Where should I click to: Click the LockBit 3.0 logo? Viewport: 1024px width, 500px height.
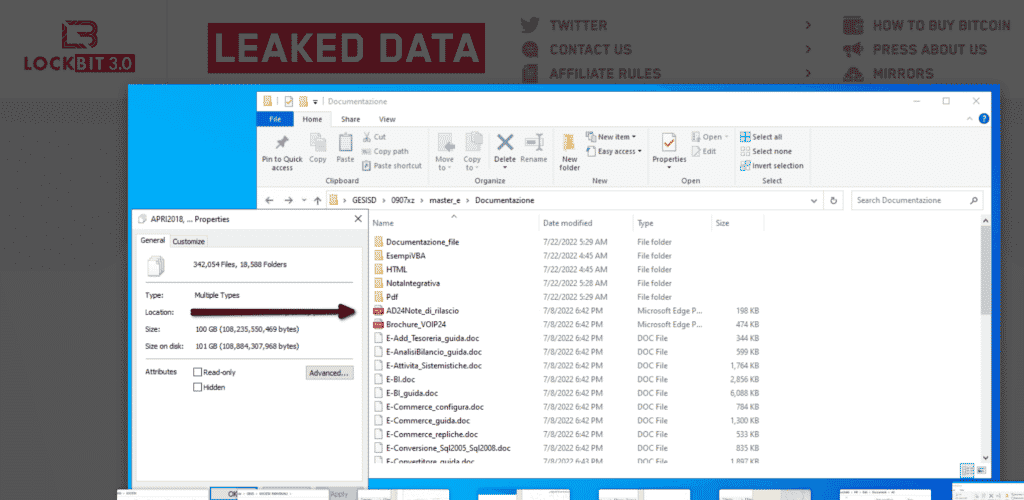click(80, 46)
